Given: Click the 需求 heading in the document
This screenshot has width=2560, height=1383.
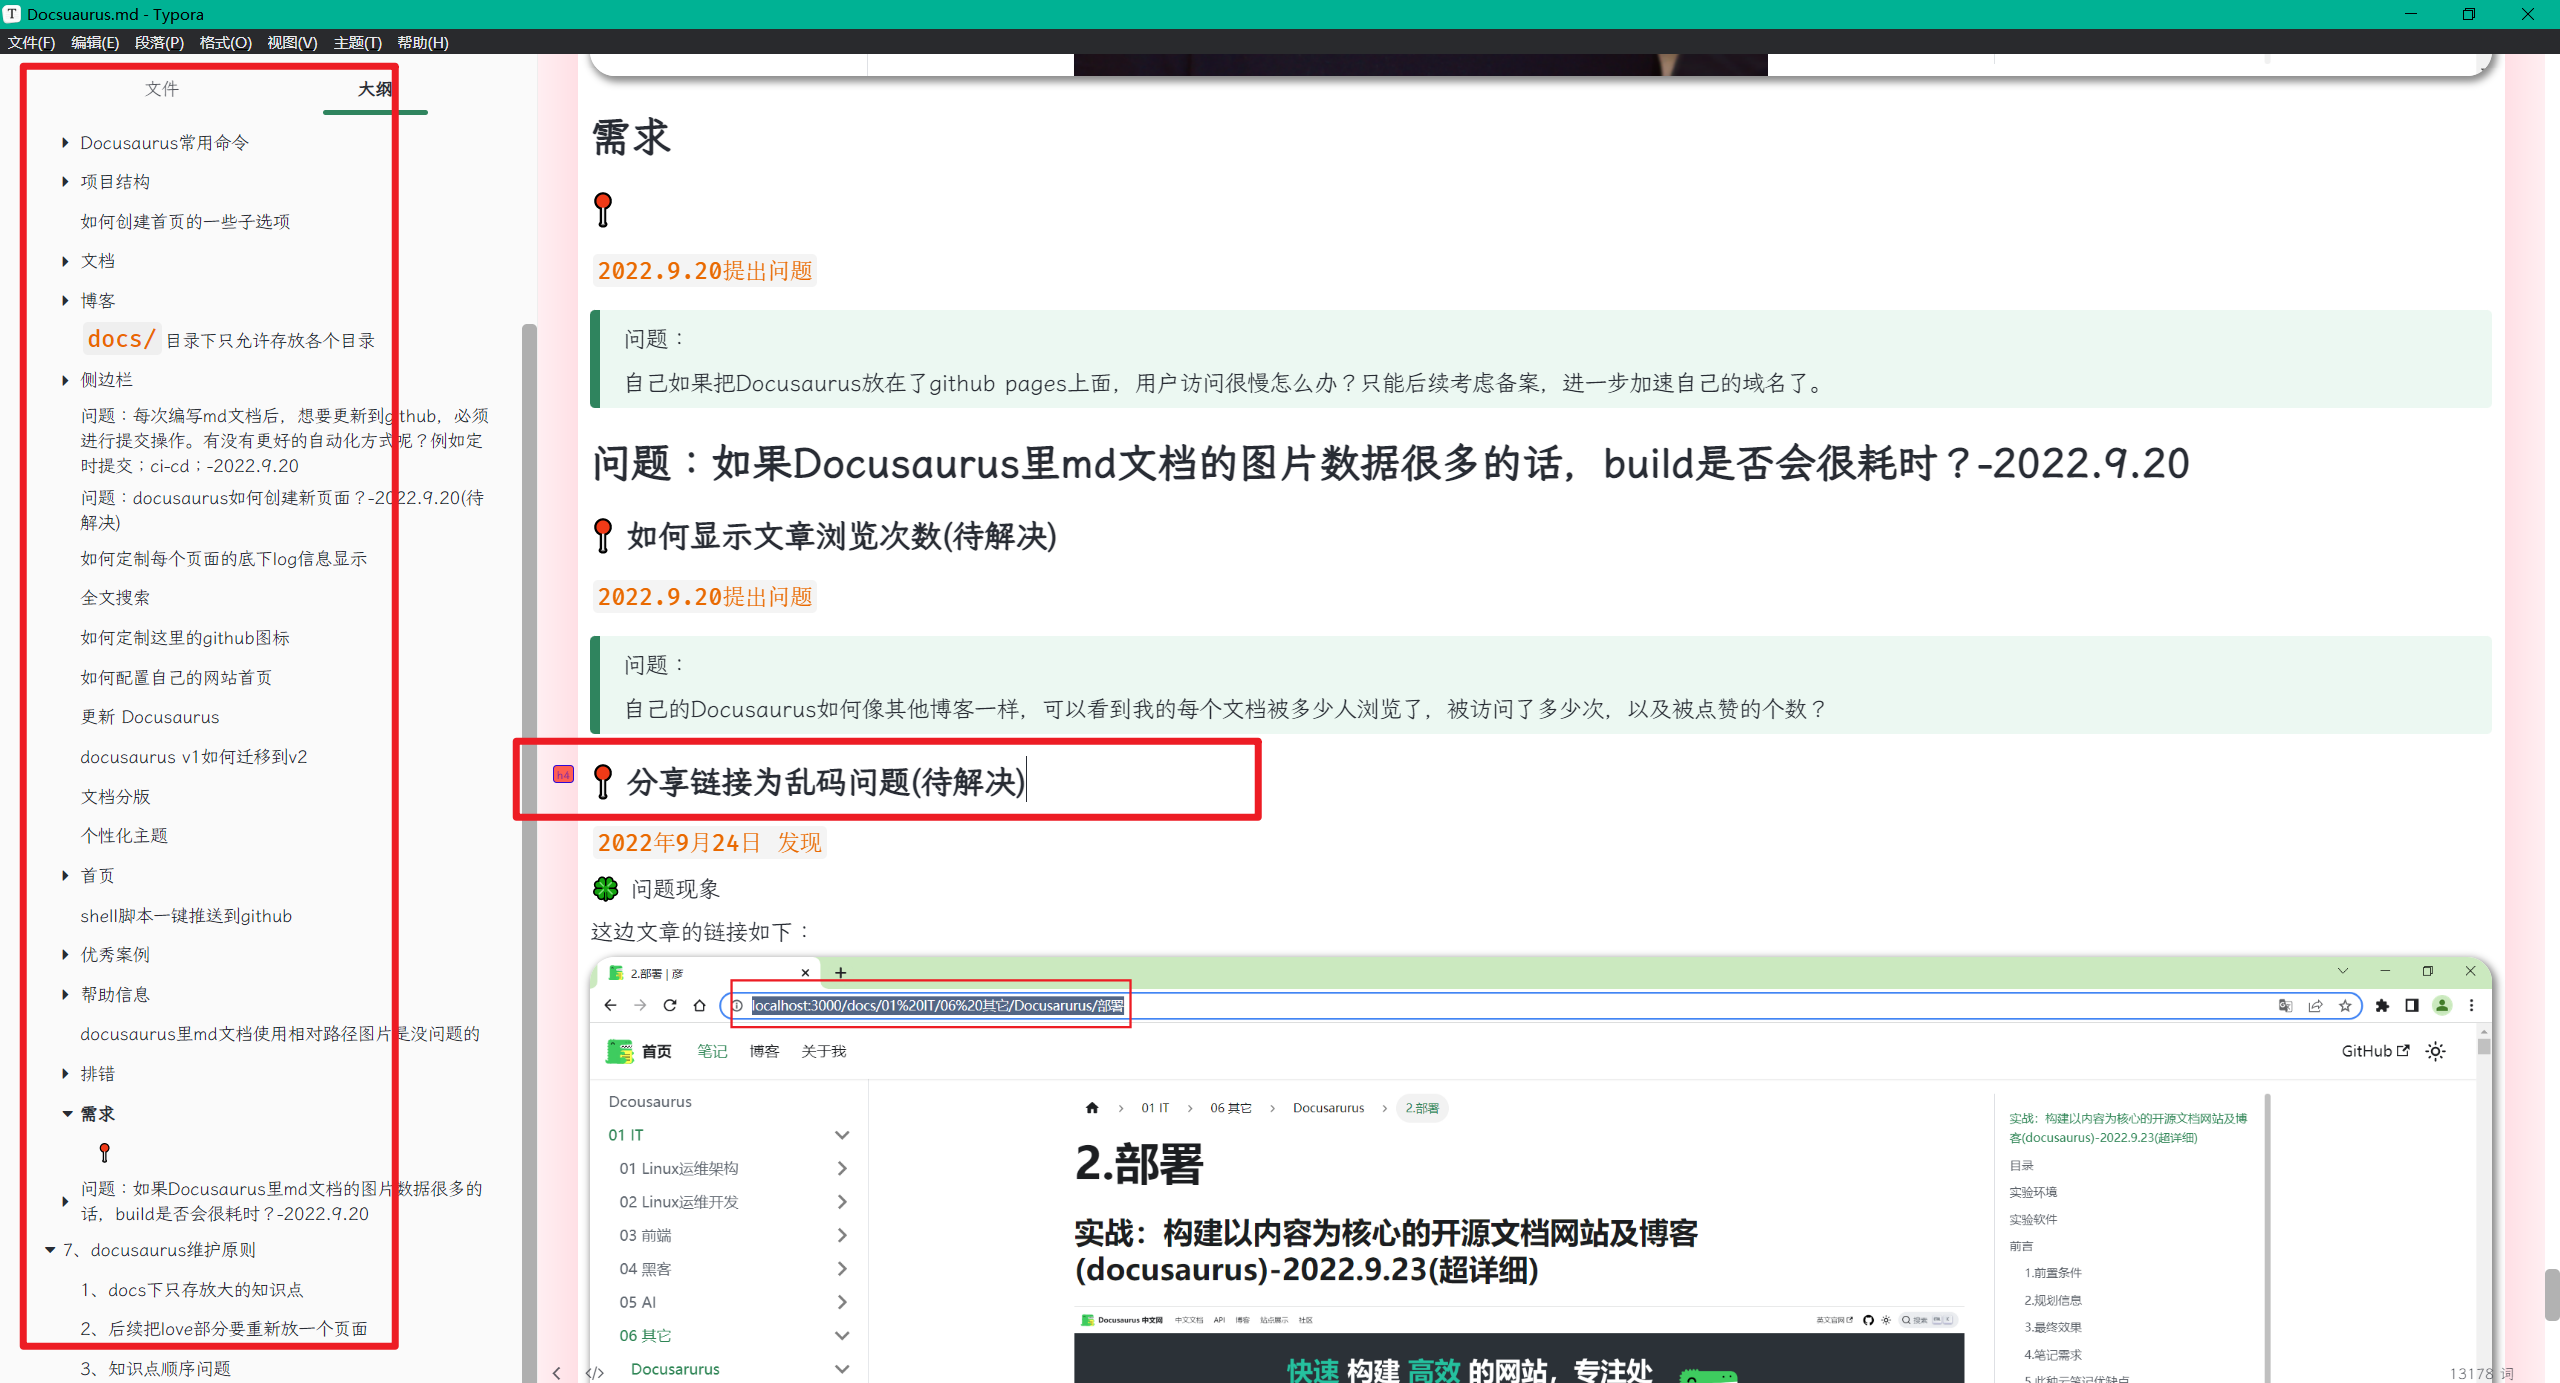Looking at the screenshot, I should point(631,137).
